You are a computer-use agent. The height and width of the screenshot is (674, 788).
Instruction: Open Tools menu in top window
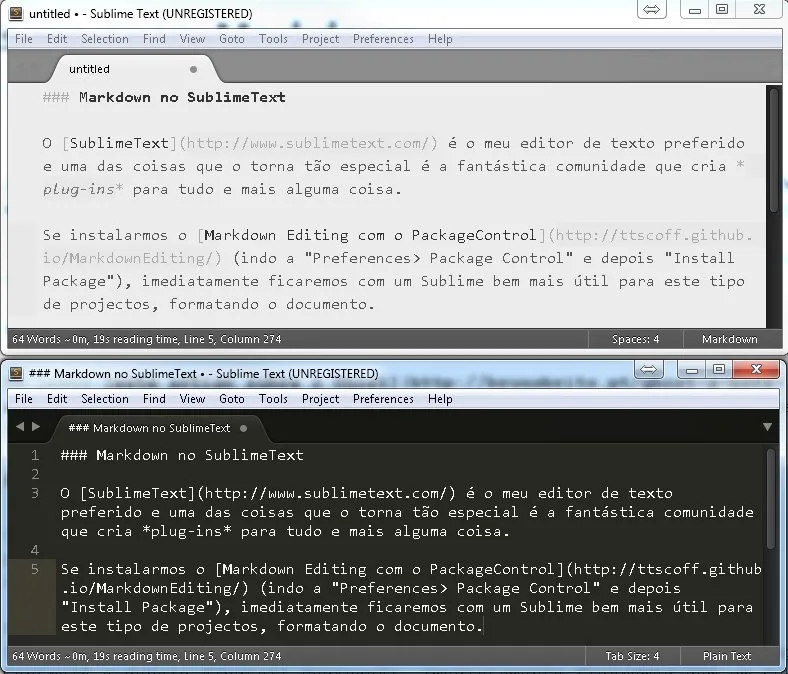pos(273,39)
